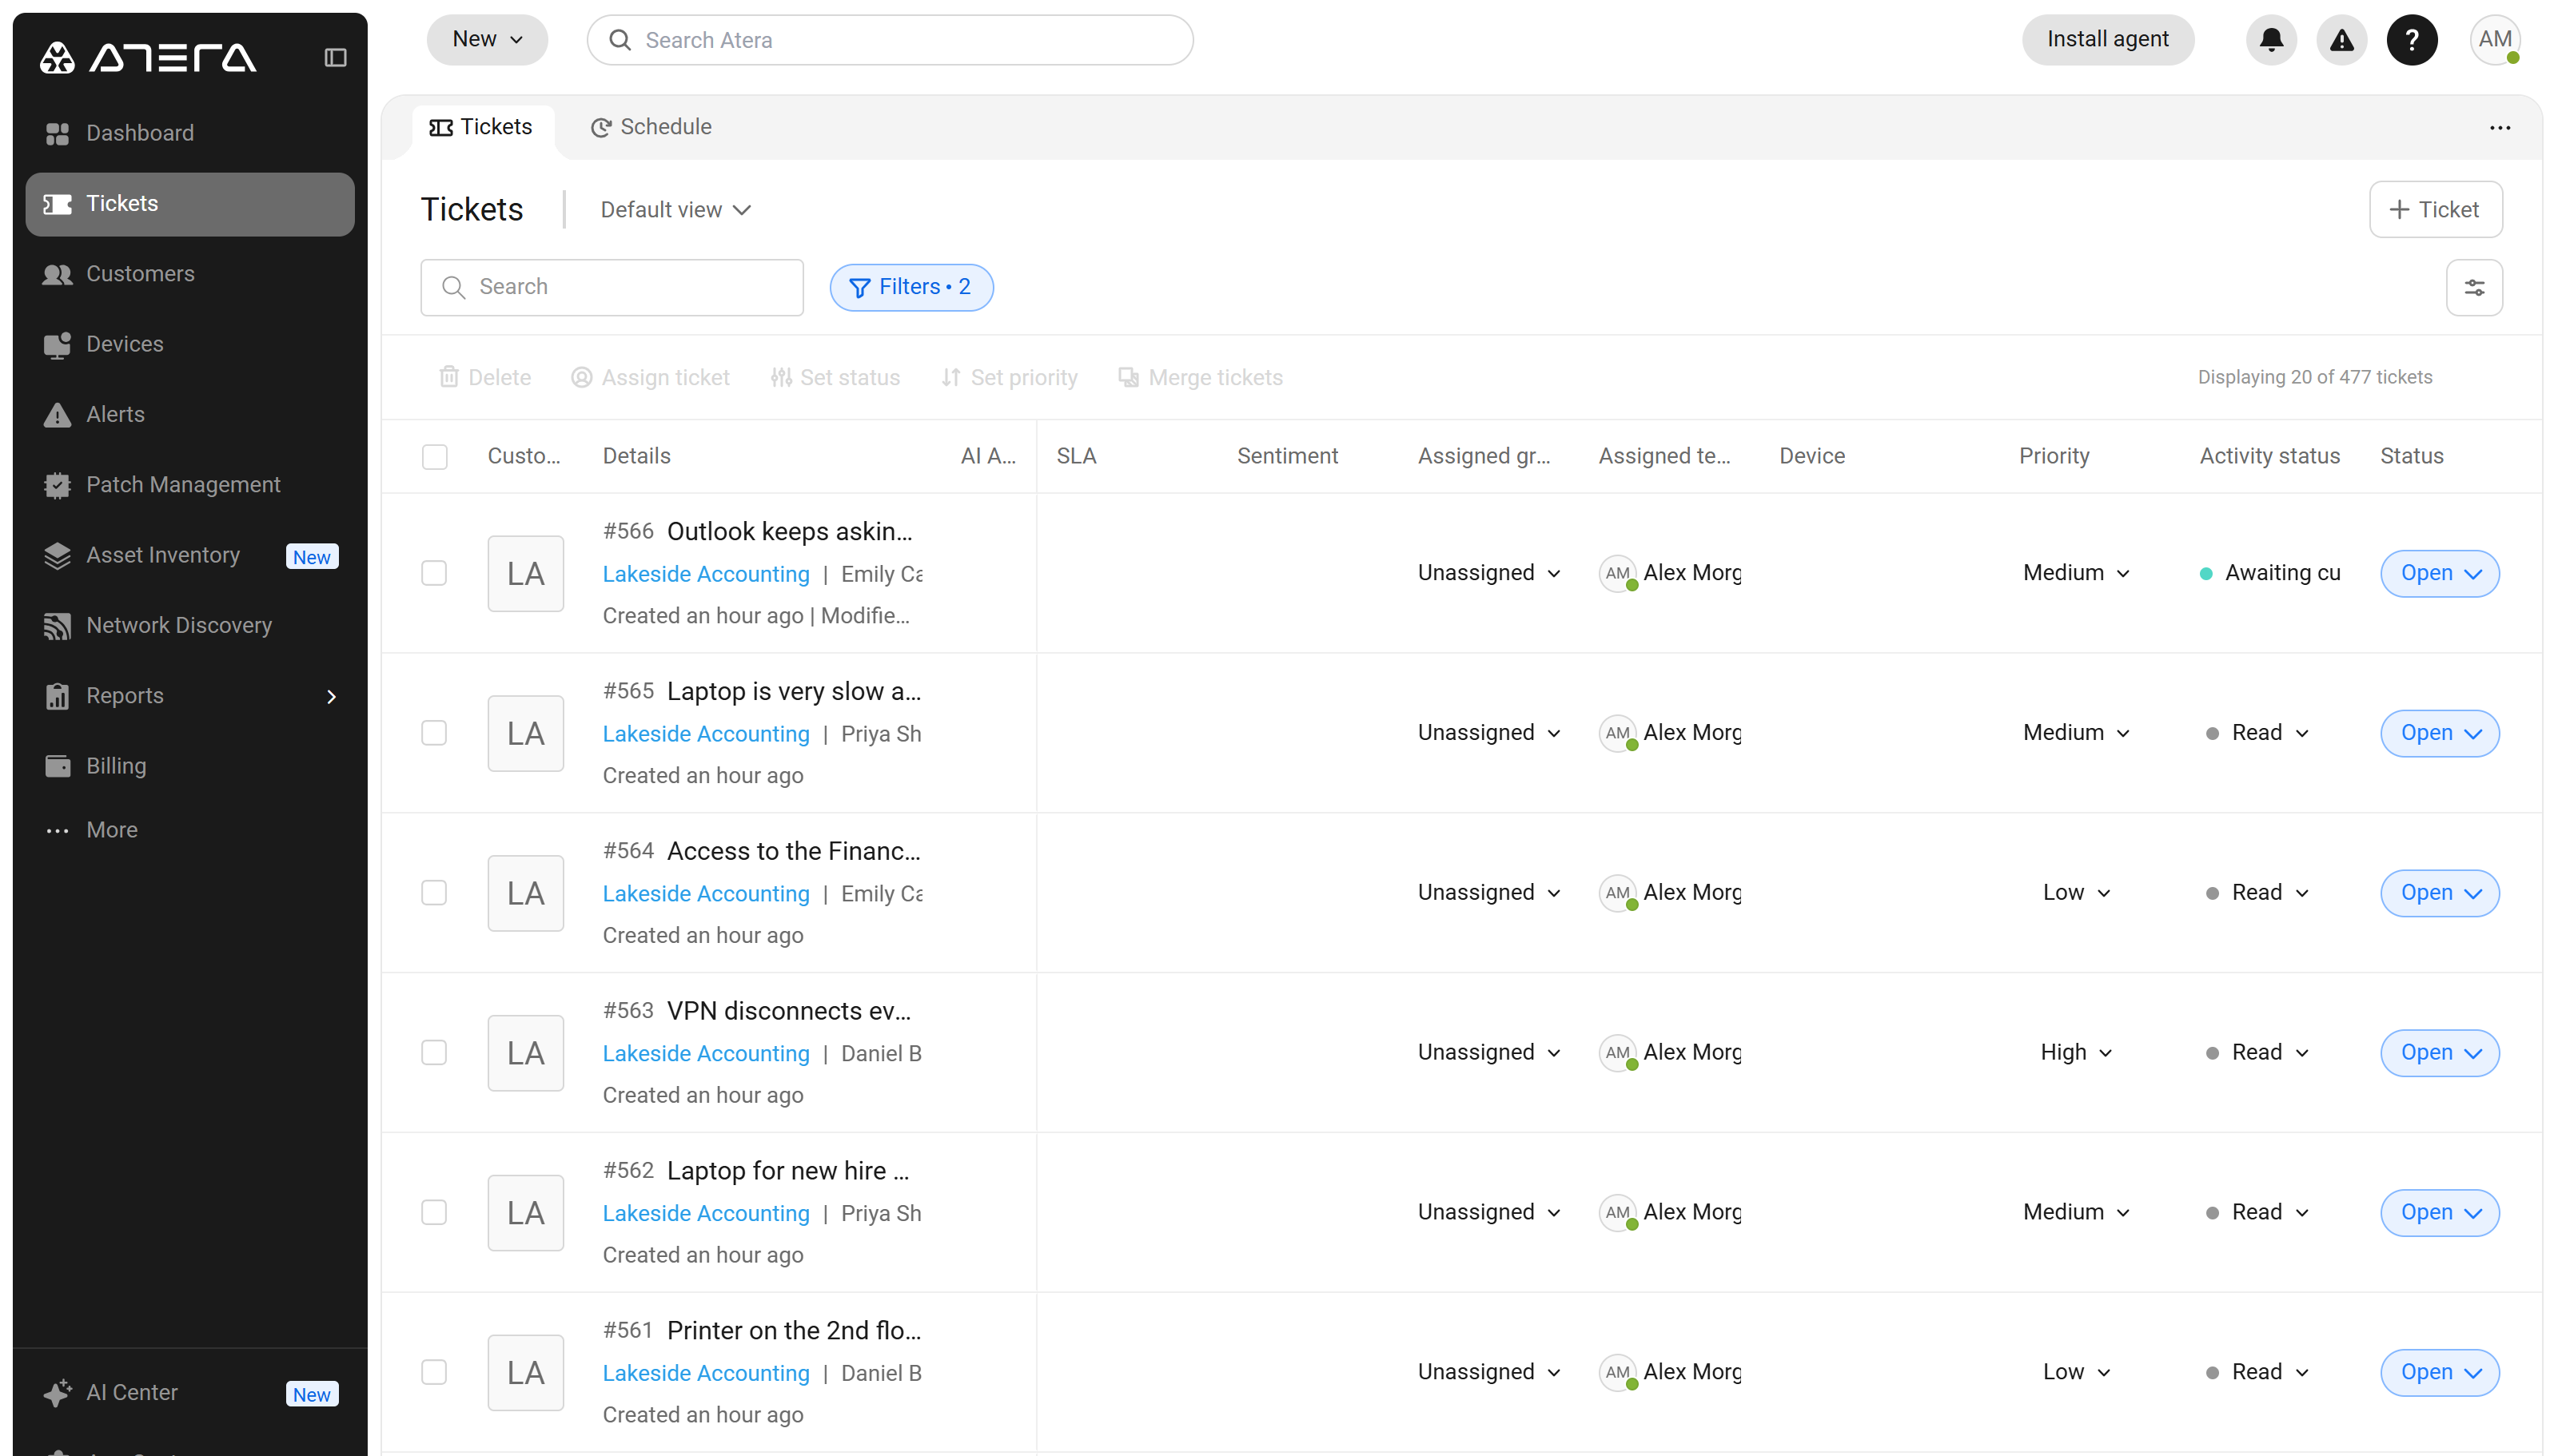
Task: Collapse the sidebar panel icon
Action: (335, 58)
